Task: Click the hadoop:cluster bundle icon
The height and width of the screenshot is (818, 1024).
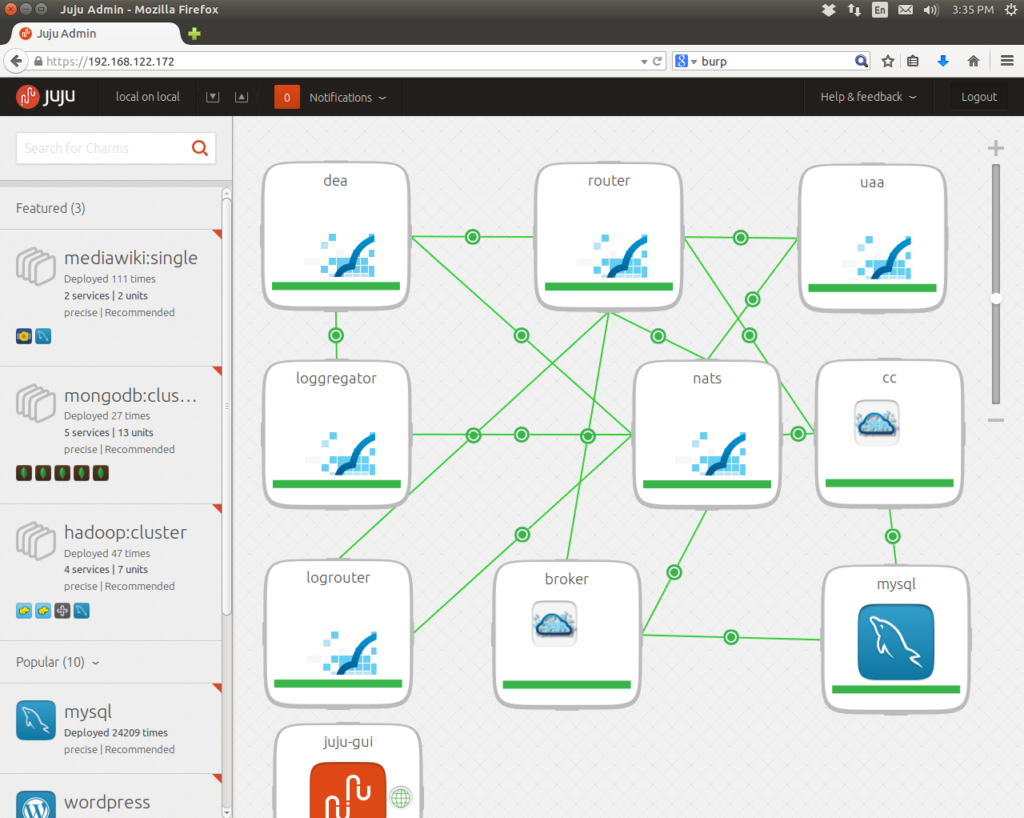Action: click(35, 540)
